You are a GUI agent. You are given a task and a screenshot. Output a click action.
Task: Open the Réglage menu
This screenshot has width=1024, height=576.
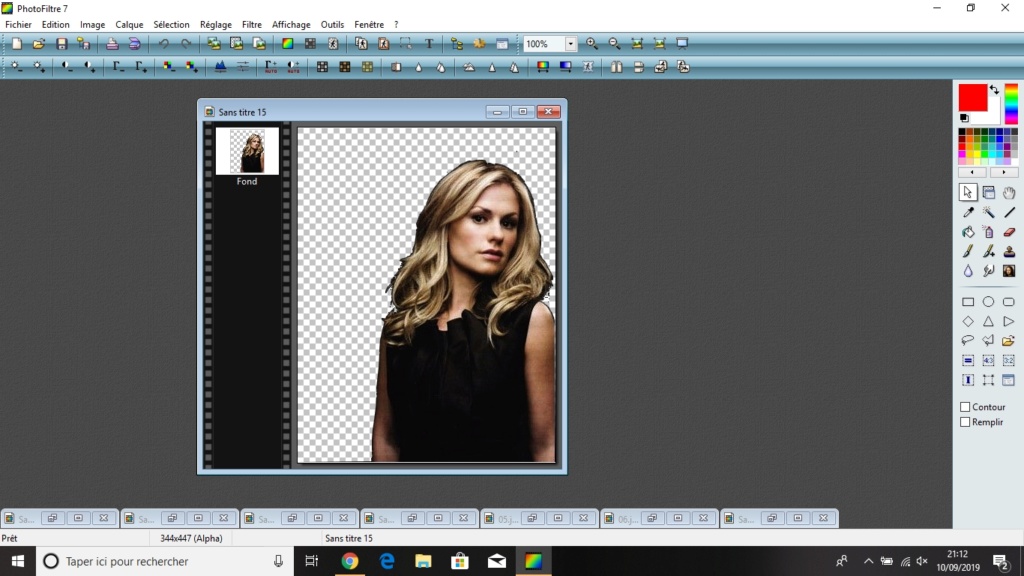(x=216, y=25)
